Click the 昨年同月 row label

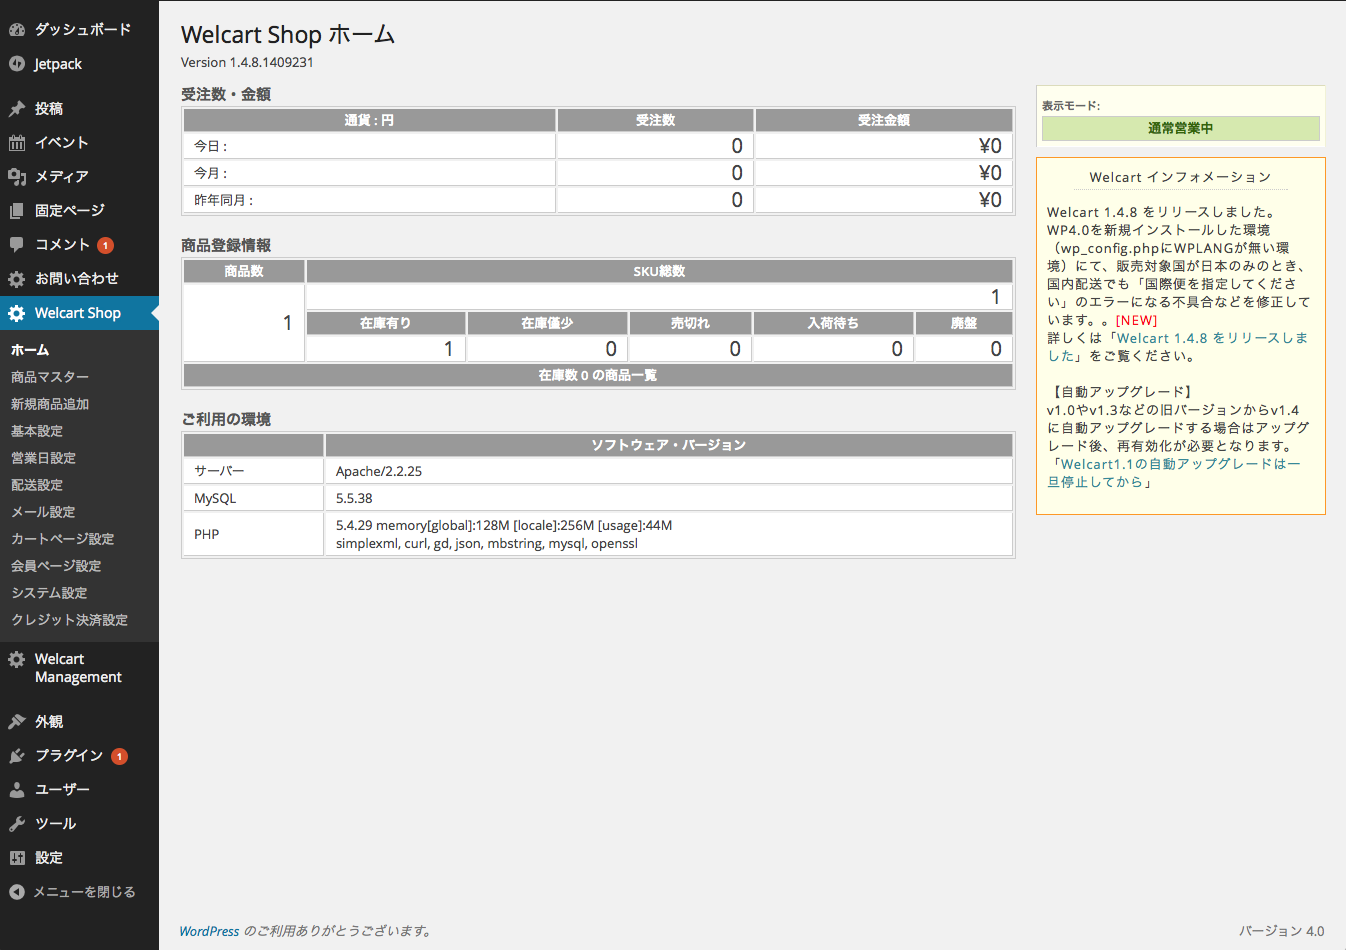(x=224, y=200)
